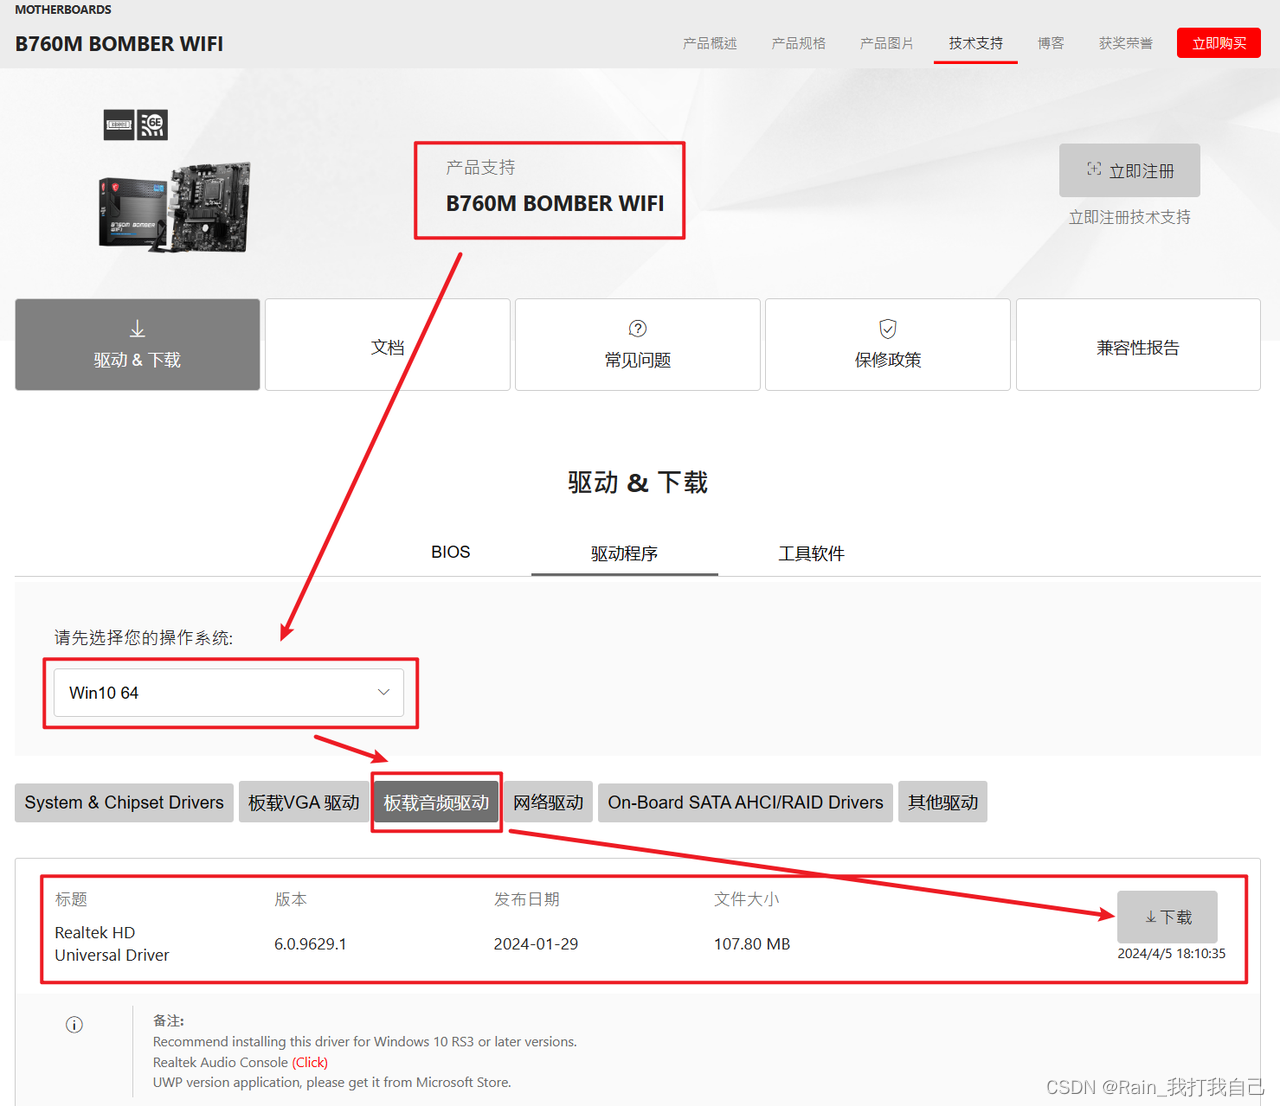This screenshot has height=1106, width=1280.
Task: Open the 产品规格 nav tab
Action: coord(799,43)
